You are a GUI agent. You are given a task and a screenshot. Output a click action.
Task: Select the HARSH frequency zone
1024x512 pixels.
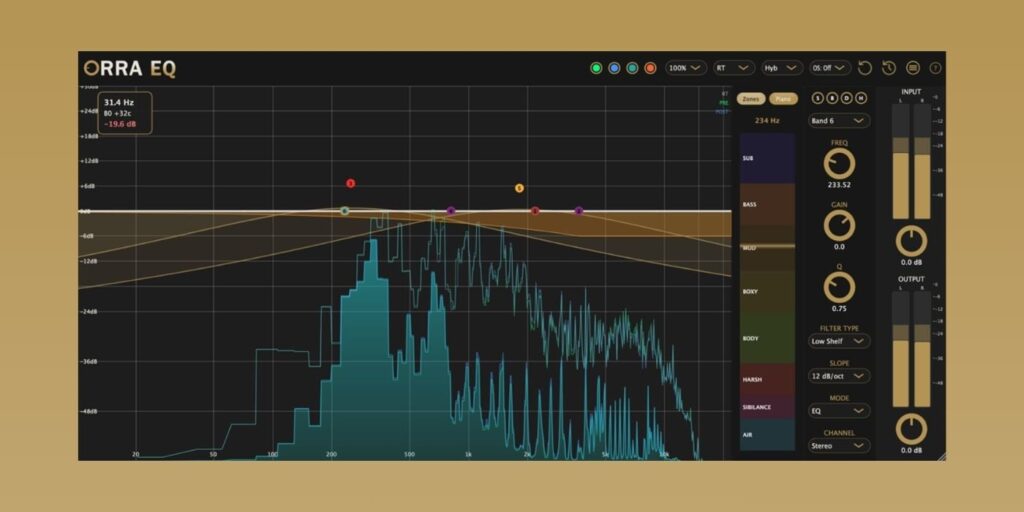(x=767, y=379)
